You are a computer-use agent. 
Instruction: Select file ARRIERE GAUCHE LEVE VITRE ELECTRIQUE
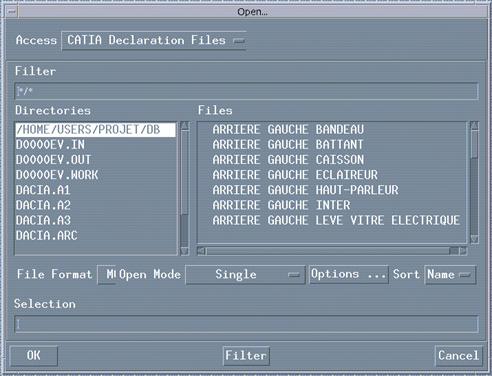(x=336, y=220)
